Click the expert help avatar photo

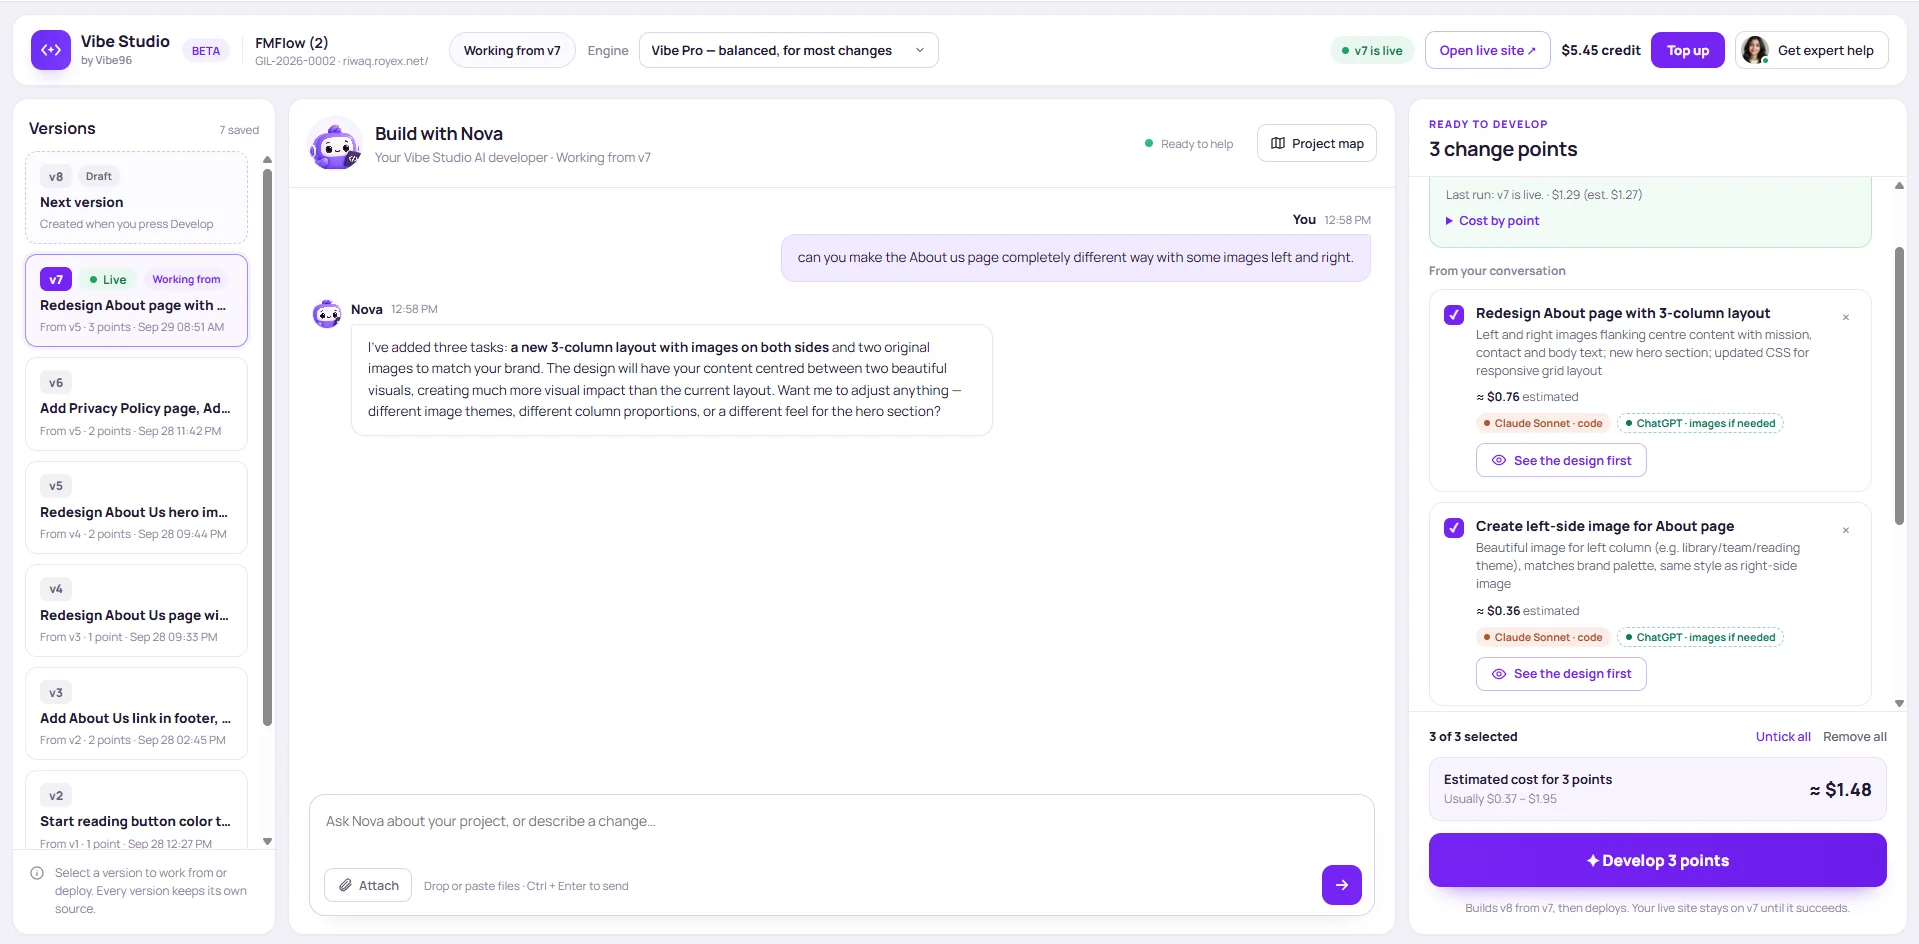click(1754, 50)
